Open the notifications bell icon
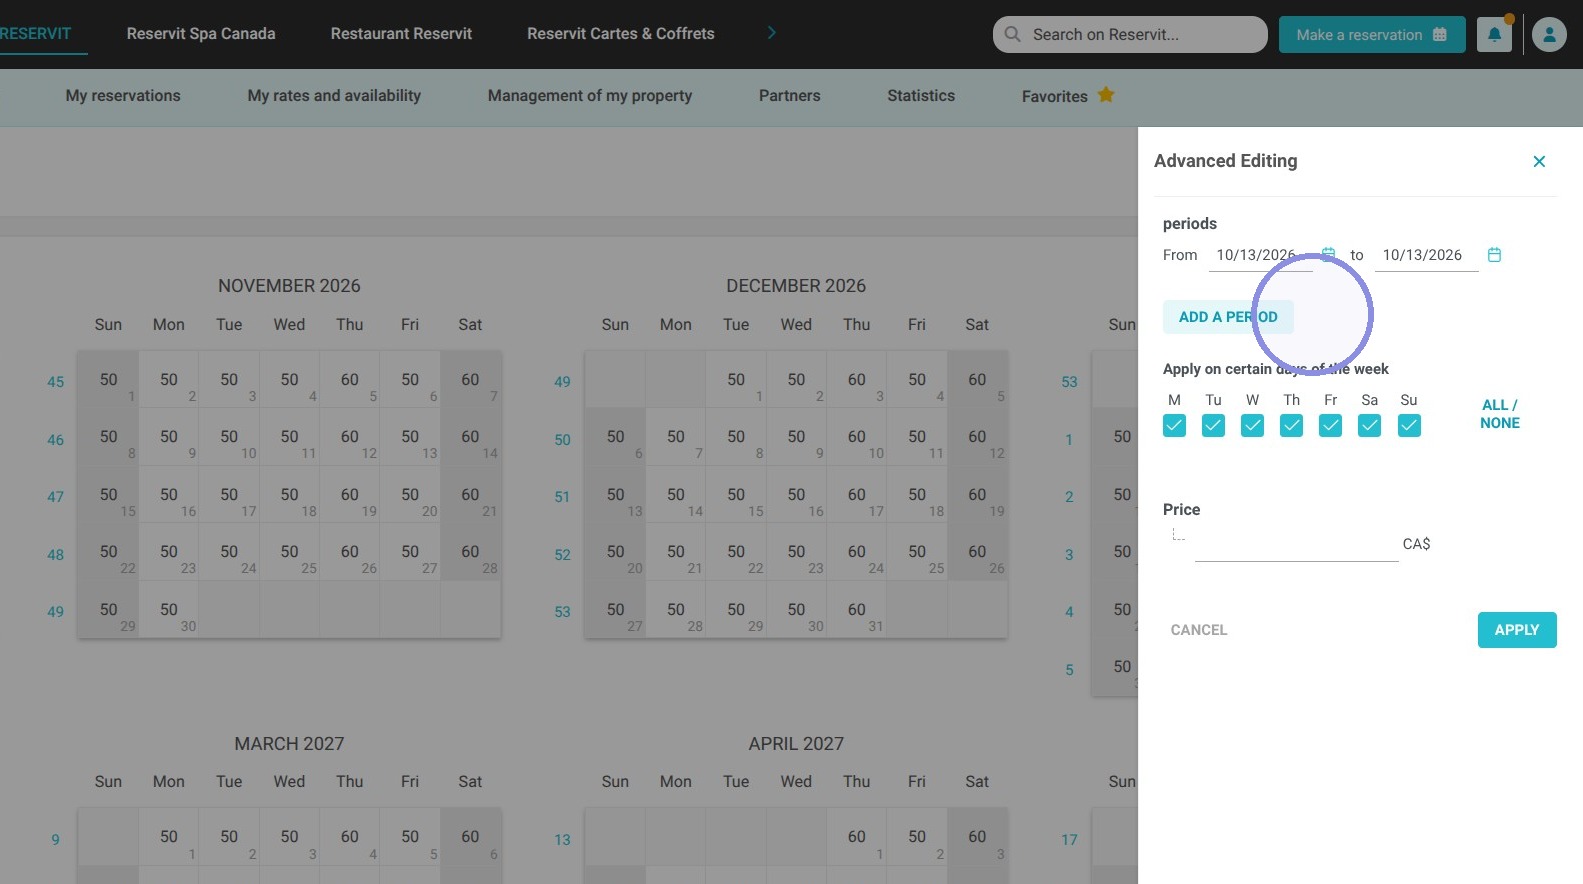The image size is (1583, 884). point(1494,34)
